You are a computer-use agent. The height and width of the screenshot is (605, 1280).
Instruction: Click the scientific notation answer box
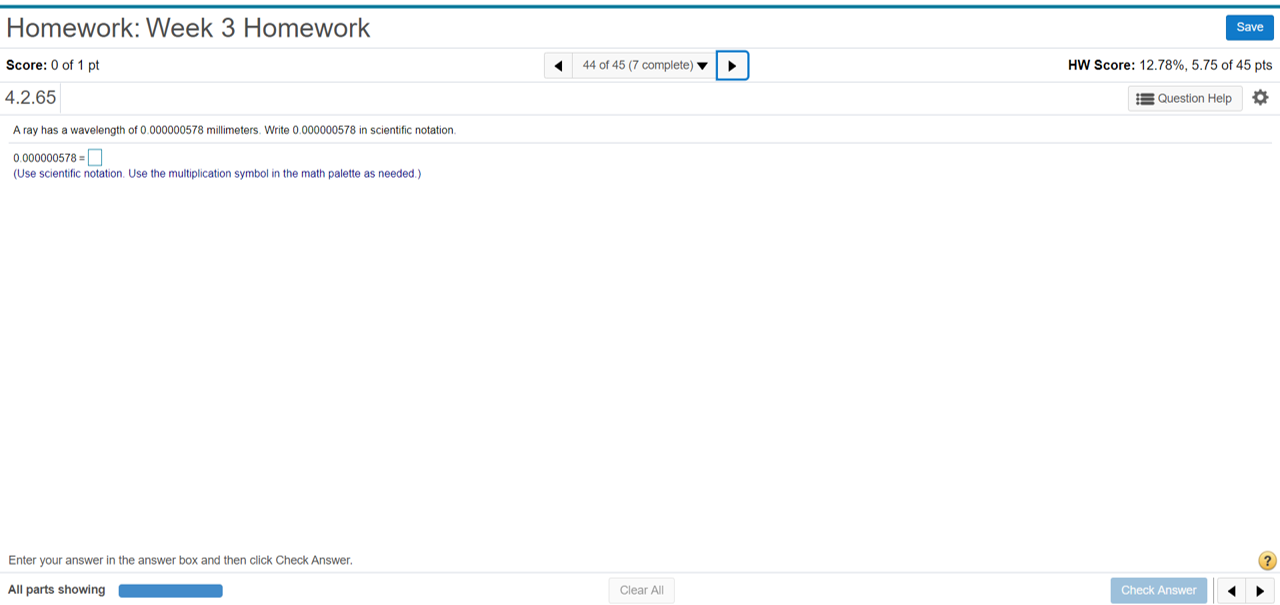click(95, 158)
